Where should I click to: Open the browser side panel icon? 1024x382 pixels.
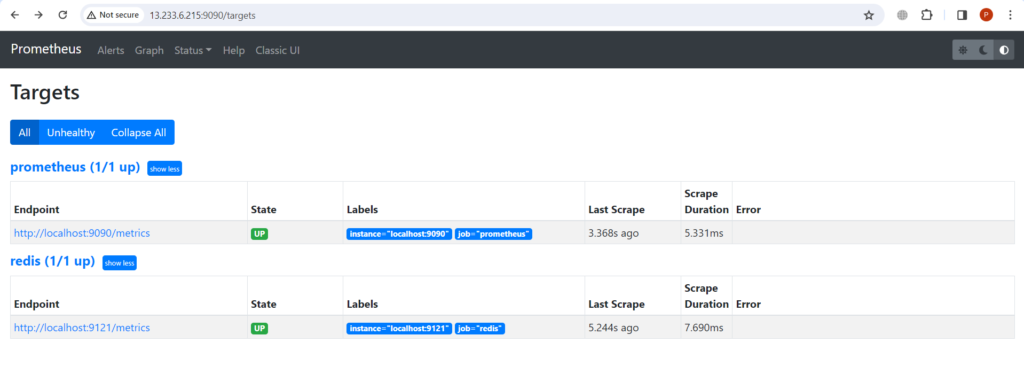click(x=962, y=15)
